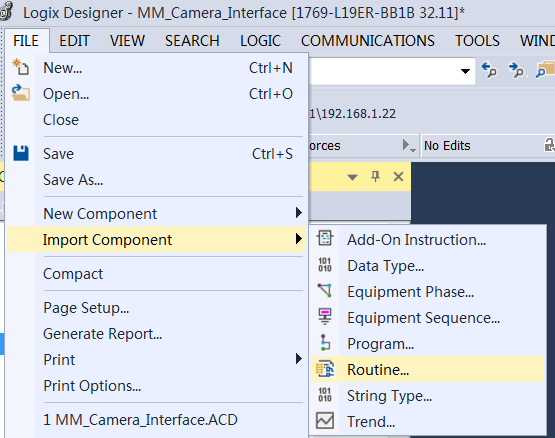Select Data Type... import option

click(428, 266)
